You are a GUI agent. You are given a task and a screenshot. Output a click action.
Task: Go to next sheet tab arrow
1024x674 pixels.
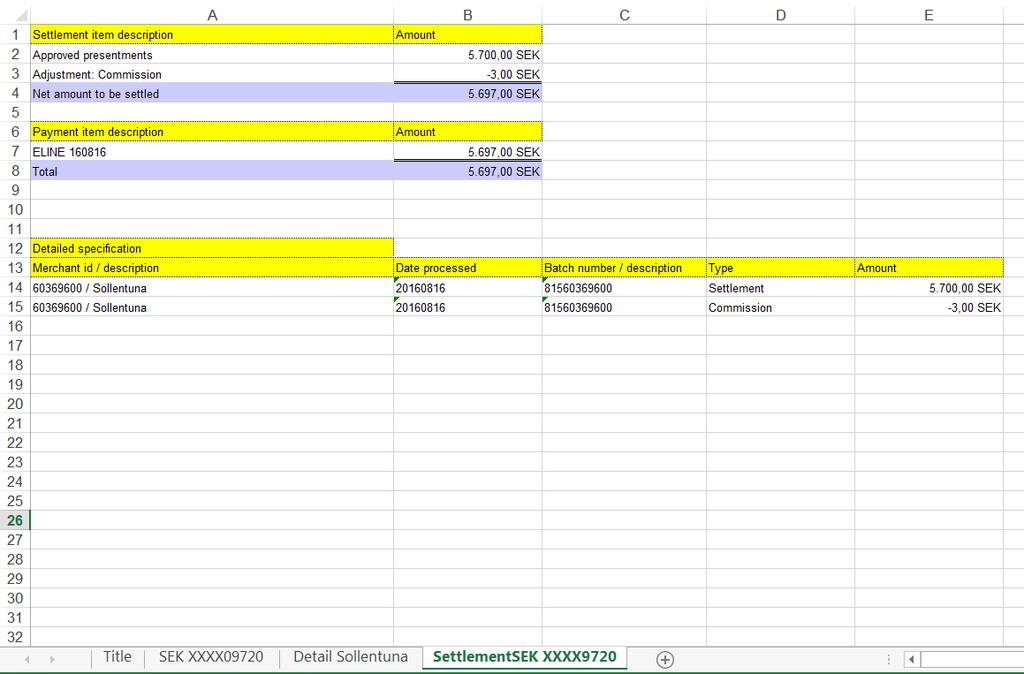tap(52, 660)
